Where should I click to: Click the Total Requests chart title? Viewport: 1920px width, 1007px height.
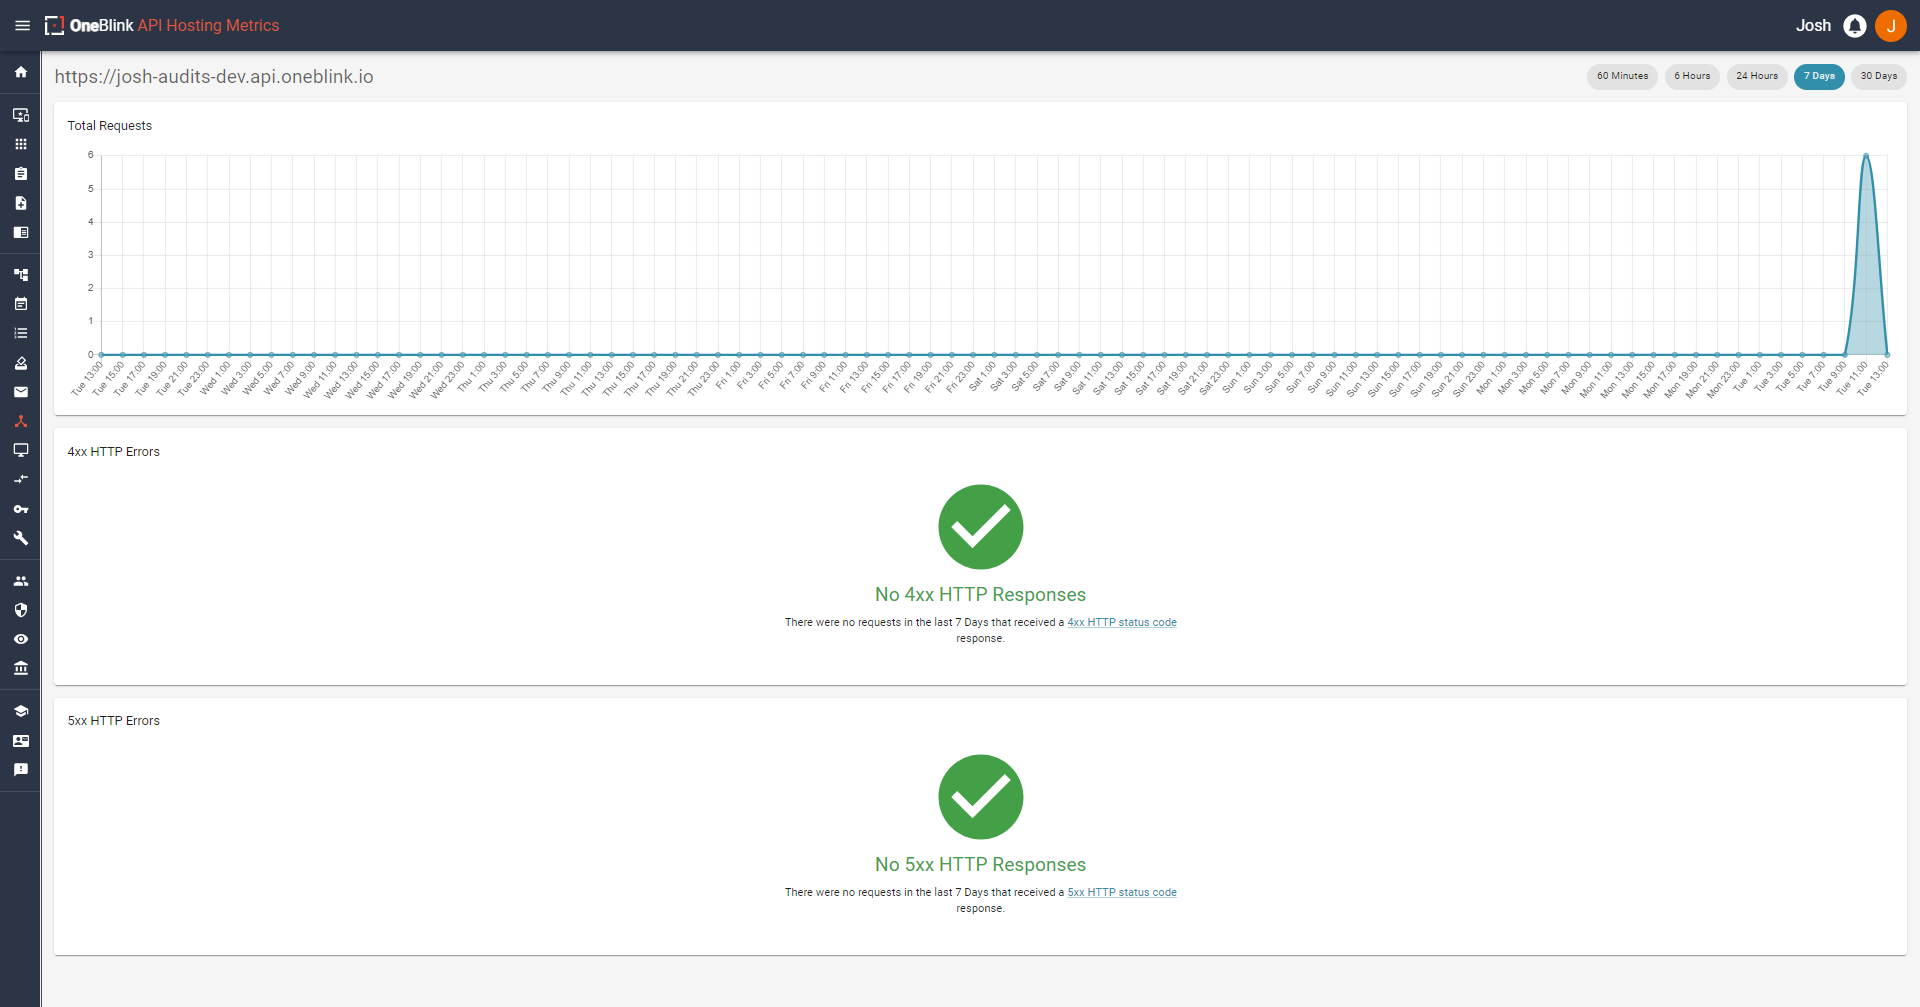[110, 126]
